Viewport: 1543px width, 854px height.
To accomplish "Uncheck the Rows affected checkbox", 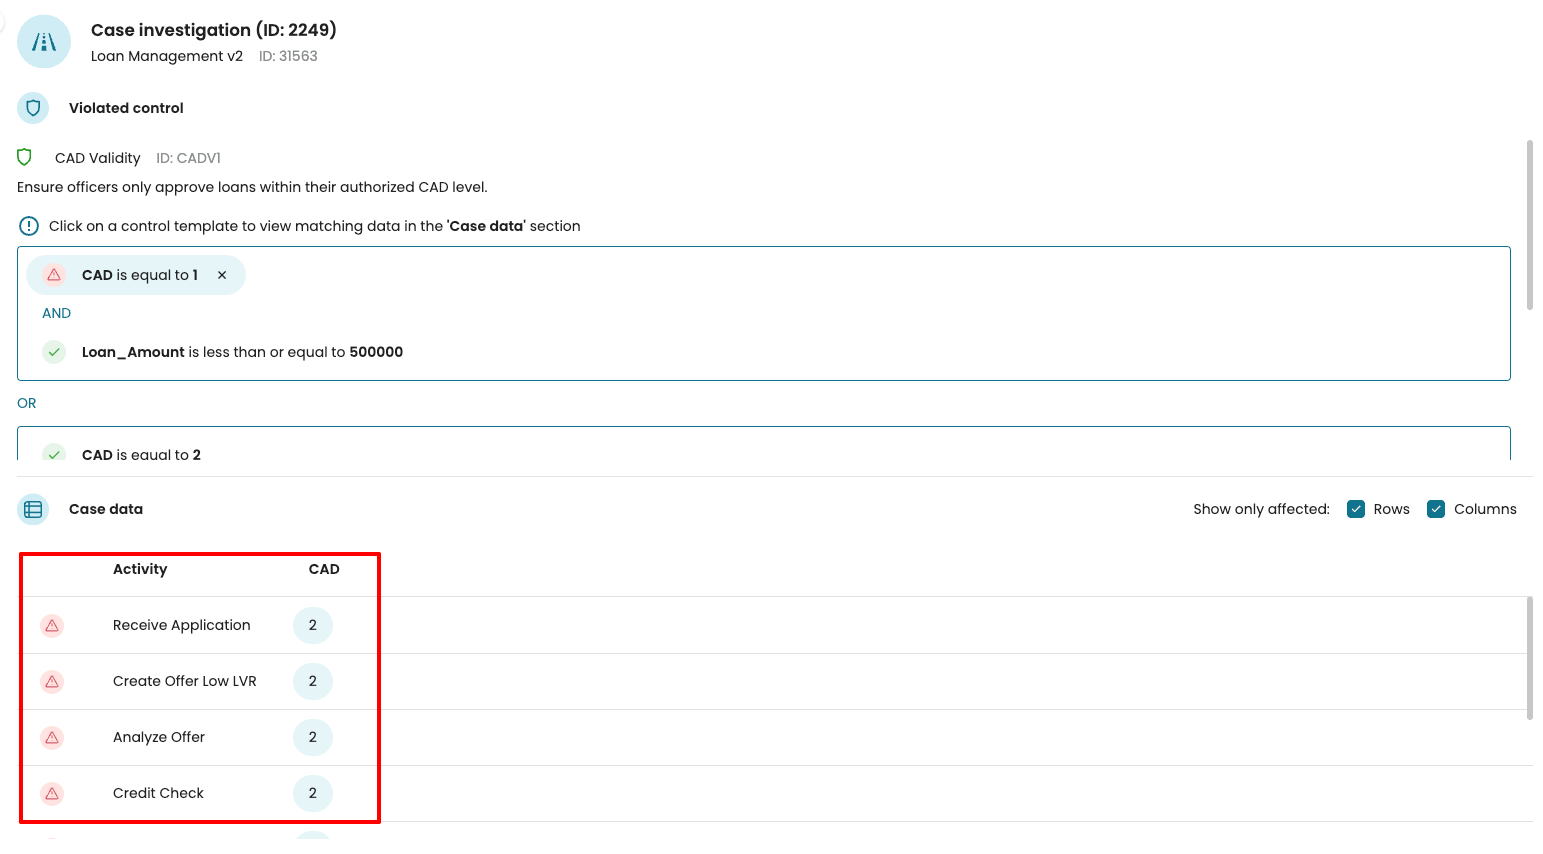I will coord(1356,509).
